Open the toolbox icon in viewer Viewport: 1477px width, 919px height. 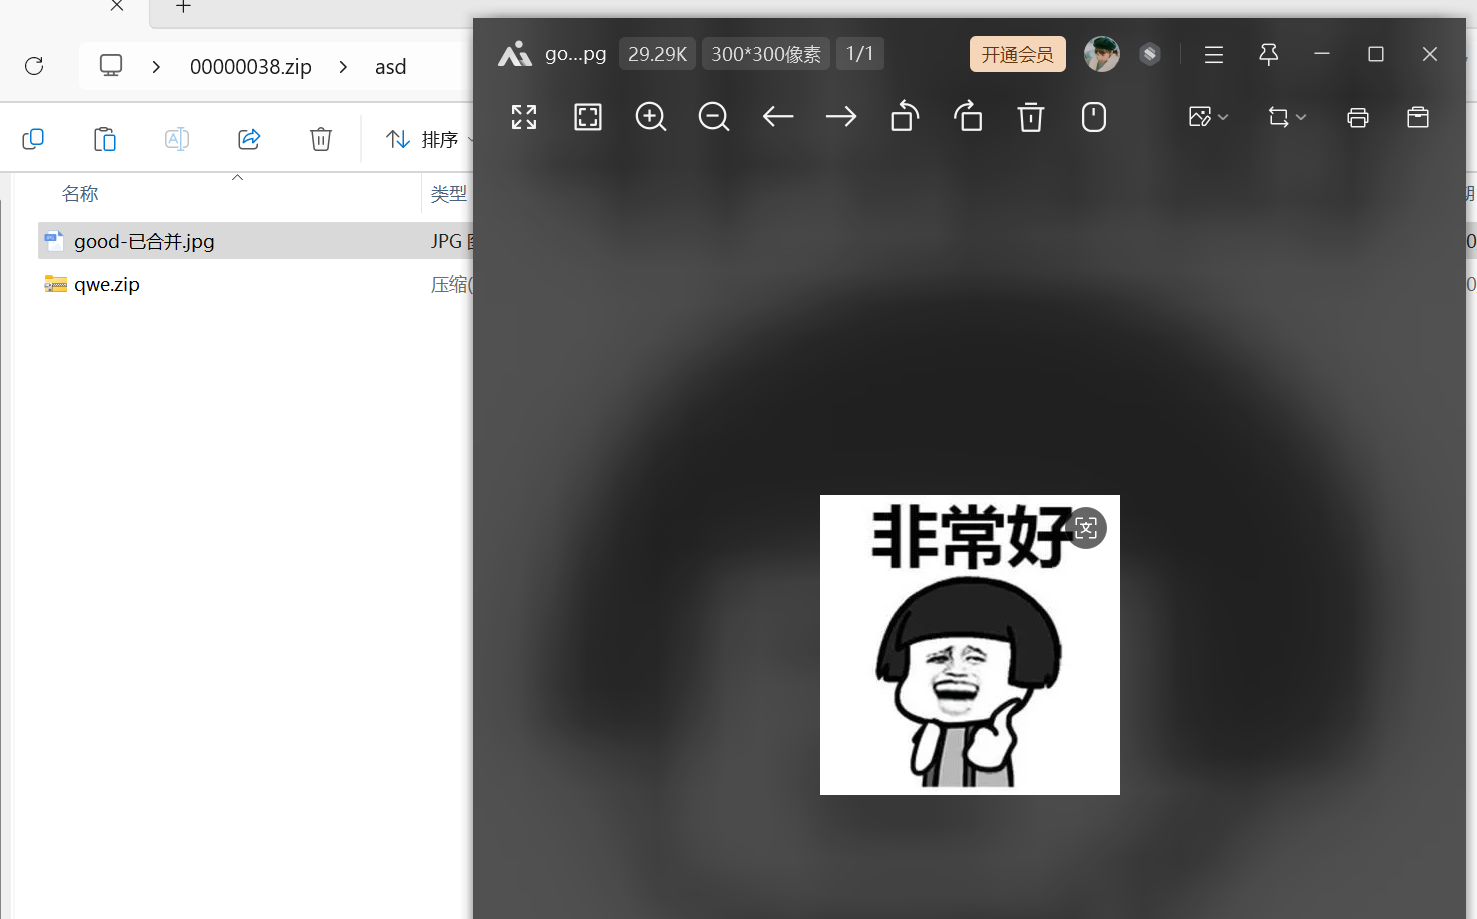coord(1418,117)
